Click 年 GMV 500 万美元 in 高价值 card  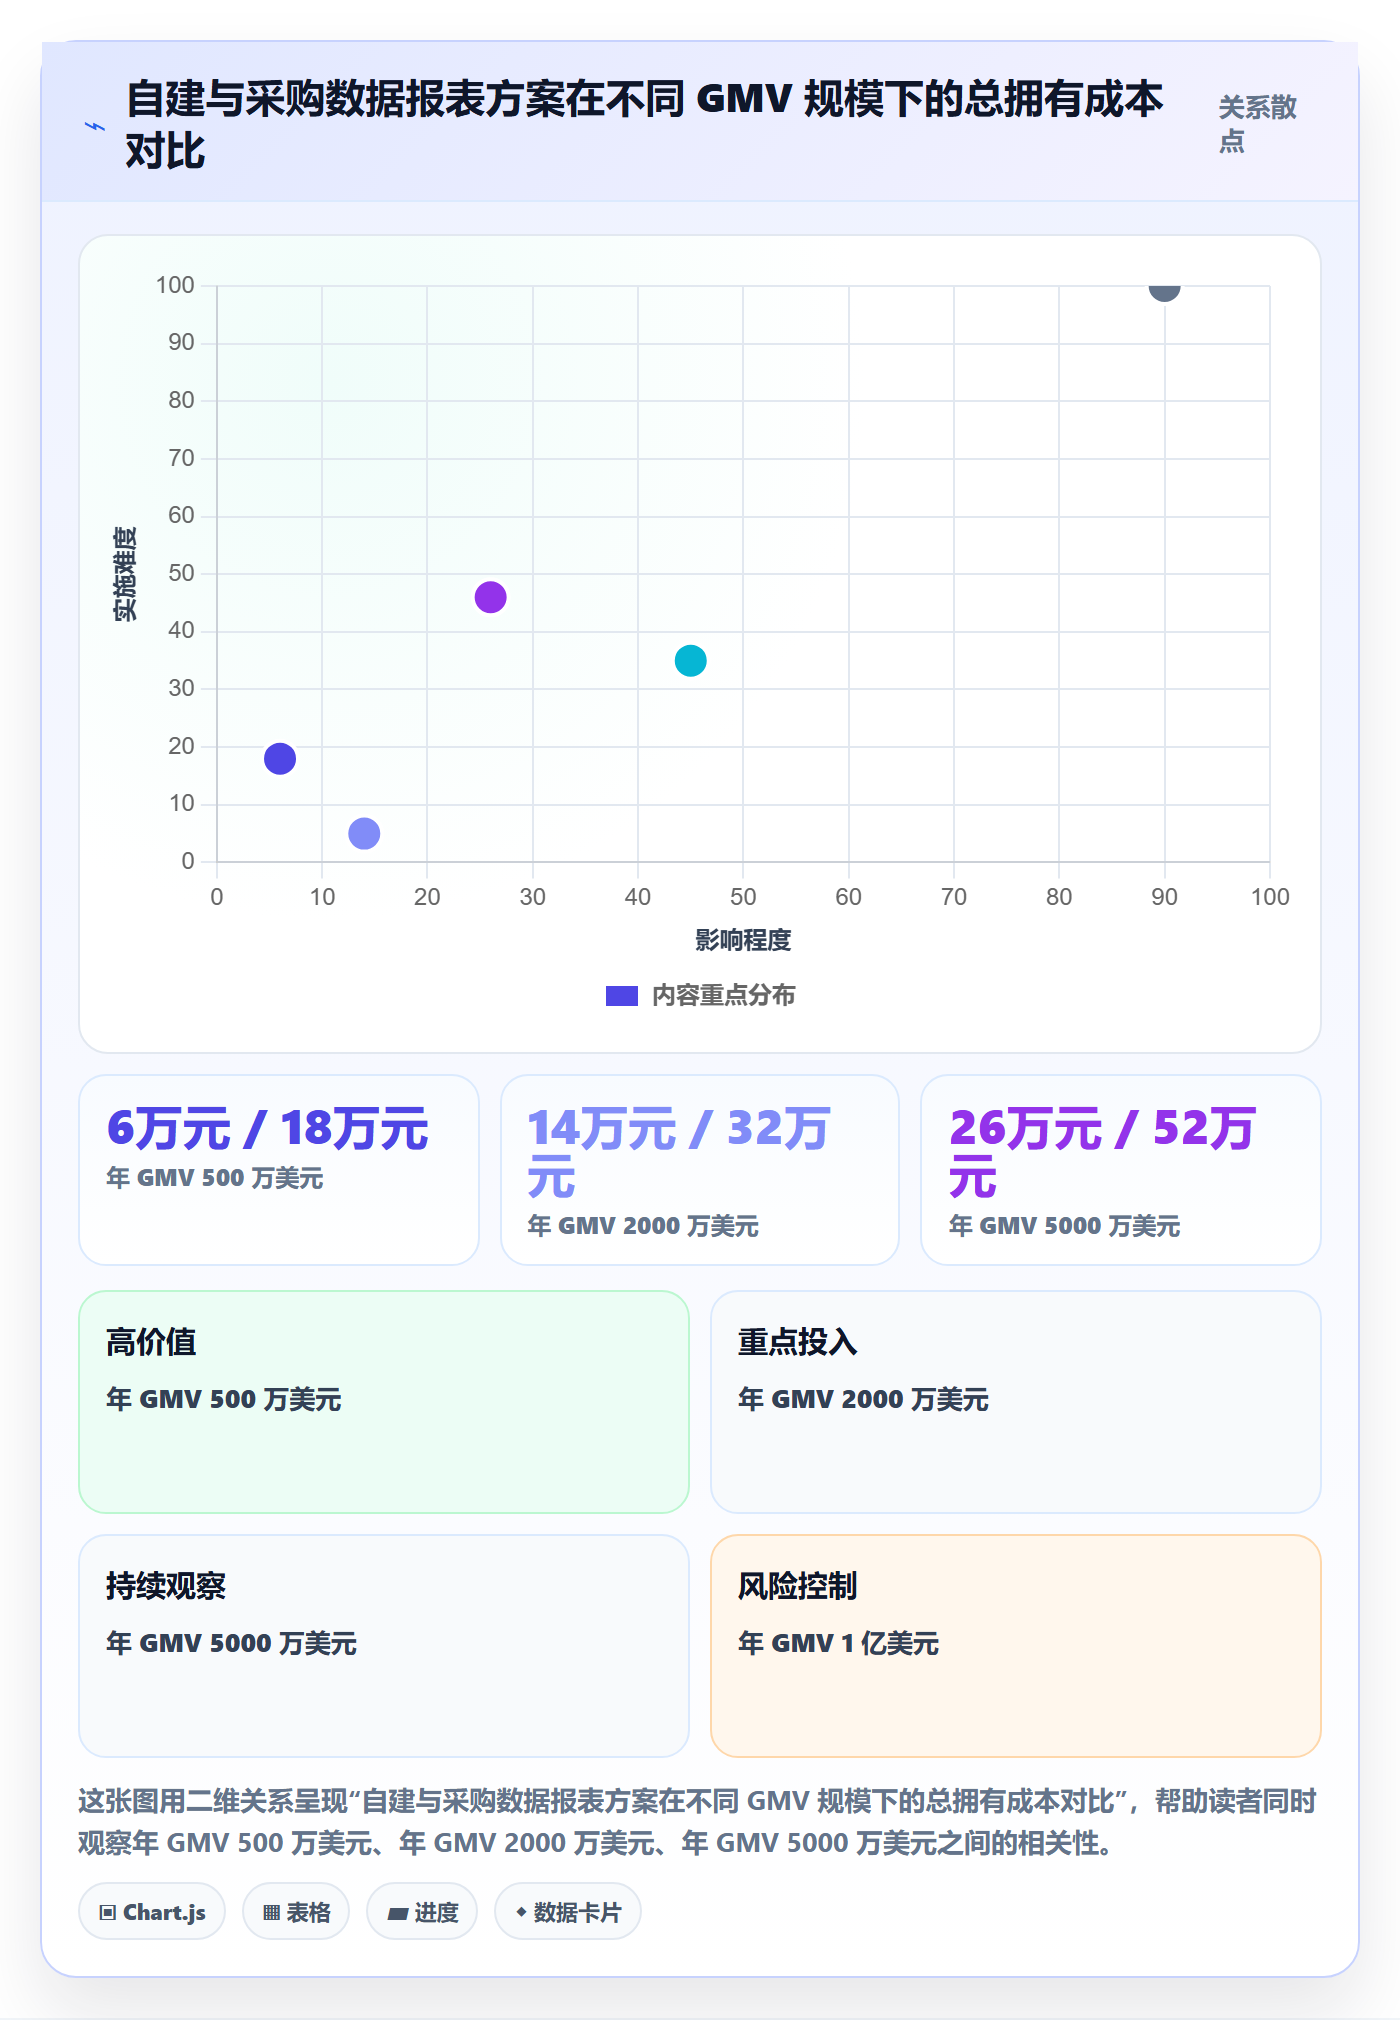pyautogui.click(x=224, y=1399)
